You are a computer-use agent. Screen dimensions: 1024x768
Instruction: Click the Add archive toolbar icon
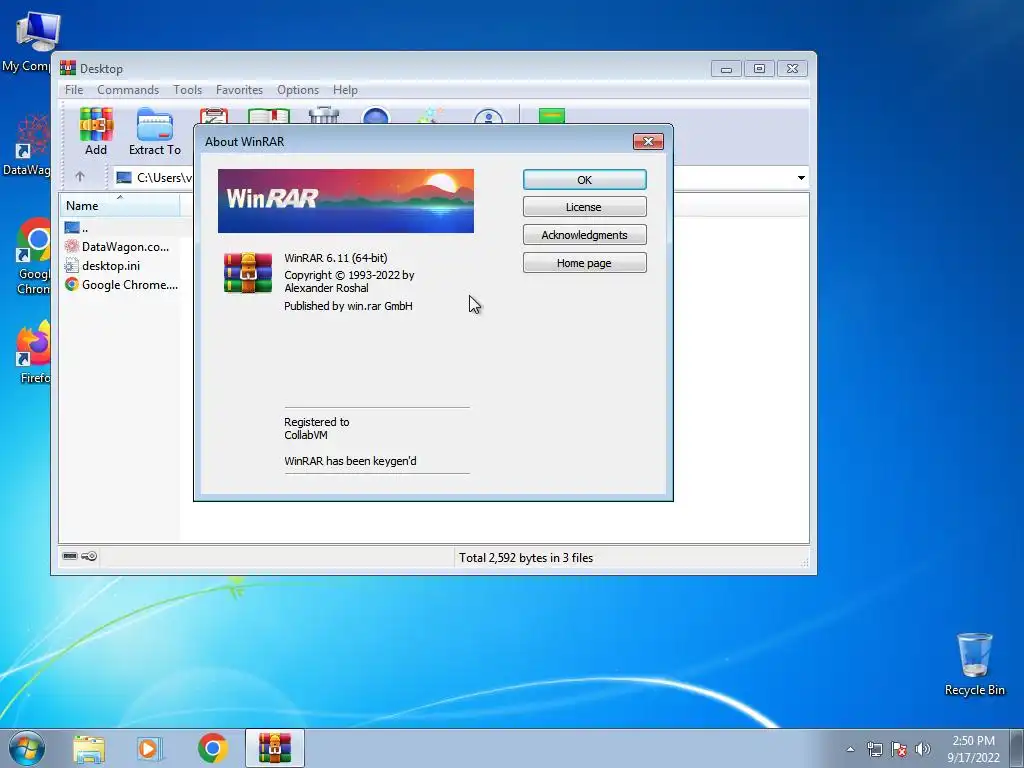96,125
